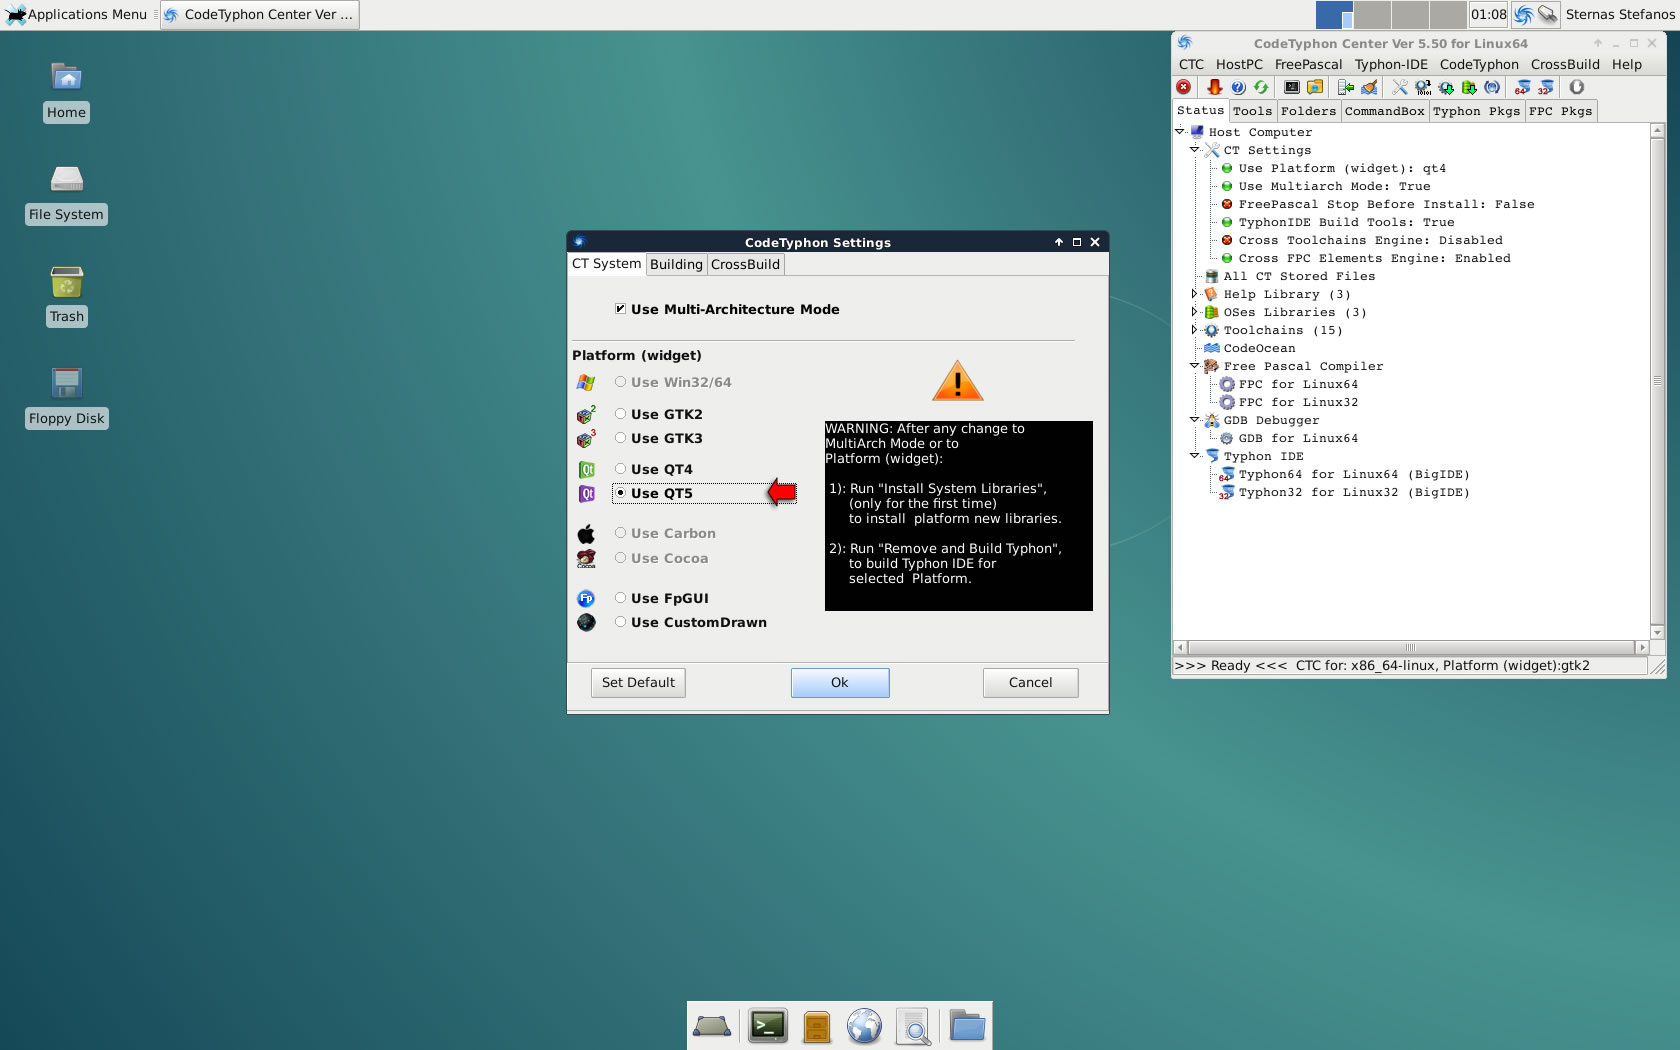Collapse the Free Pascal Compiler node
This screenshot has height=1050, width=1680.
(x=1194, y=366)
